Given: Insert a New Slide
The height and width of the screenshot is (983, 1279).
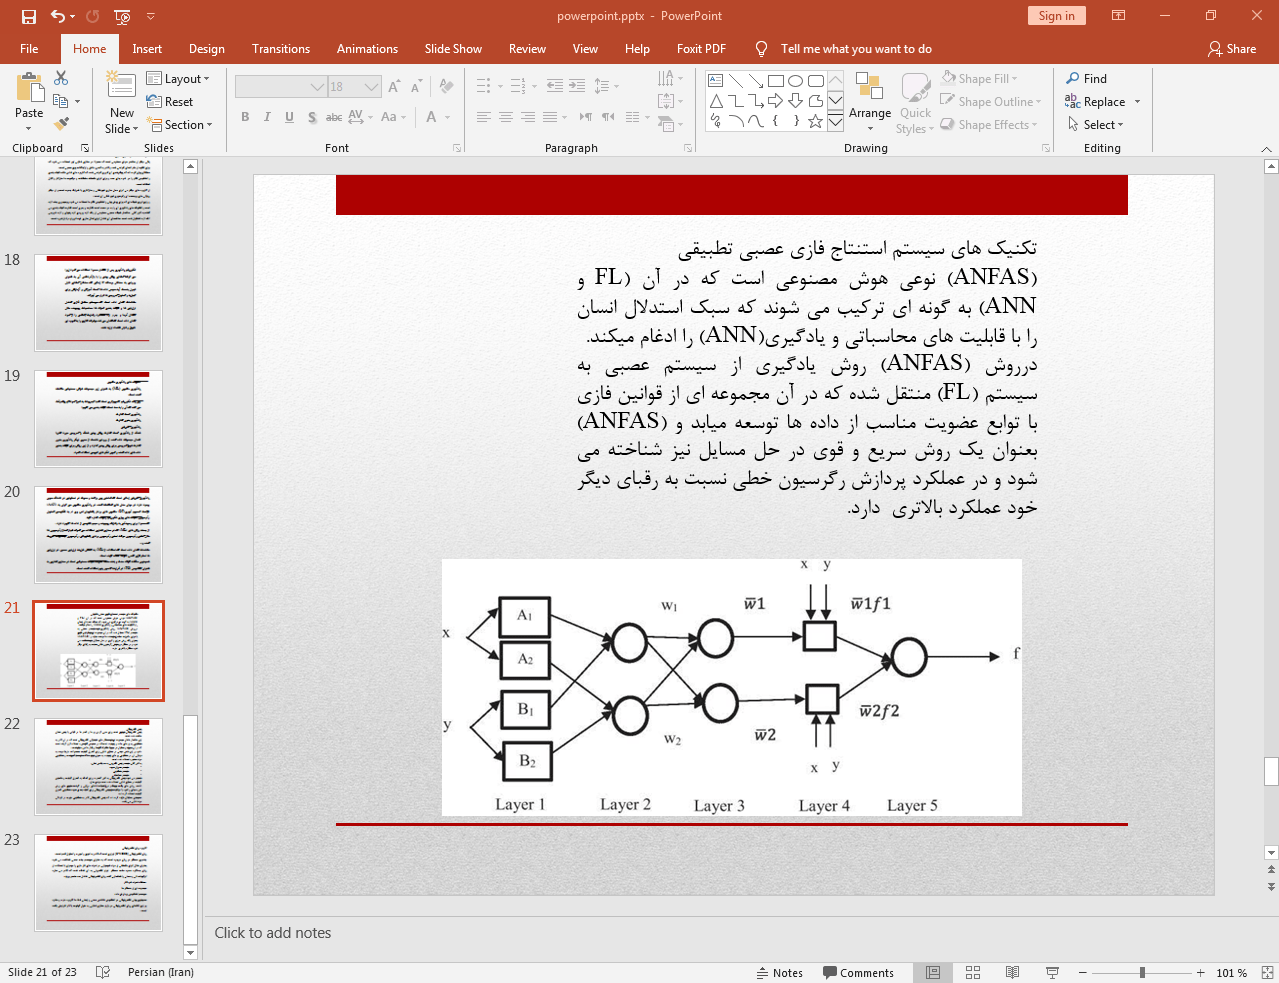Looking at the screenshot, I should coord(121,103).
